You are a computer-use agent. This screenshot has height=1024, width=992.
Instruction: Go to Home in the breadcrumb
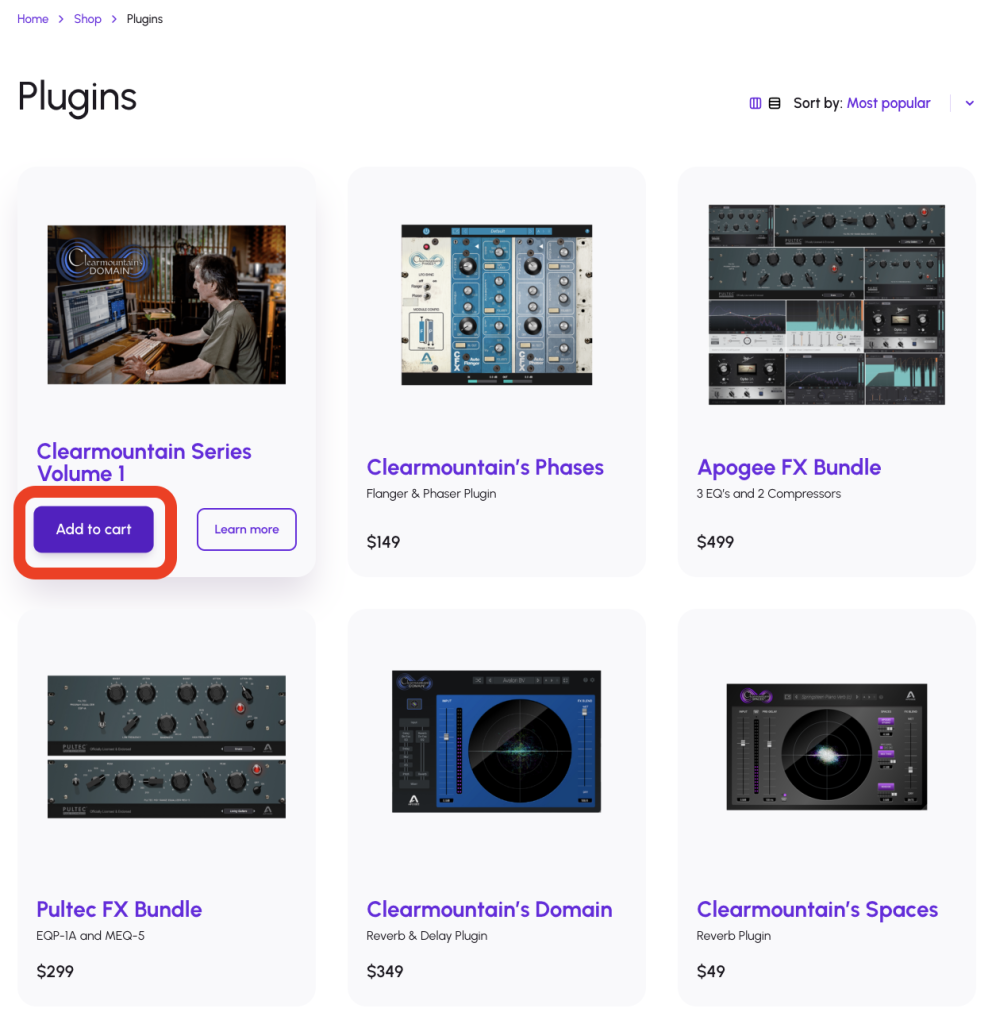click(33, 19)
